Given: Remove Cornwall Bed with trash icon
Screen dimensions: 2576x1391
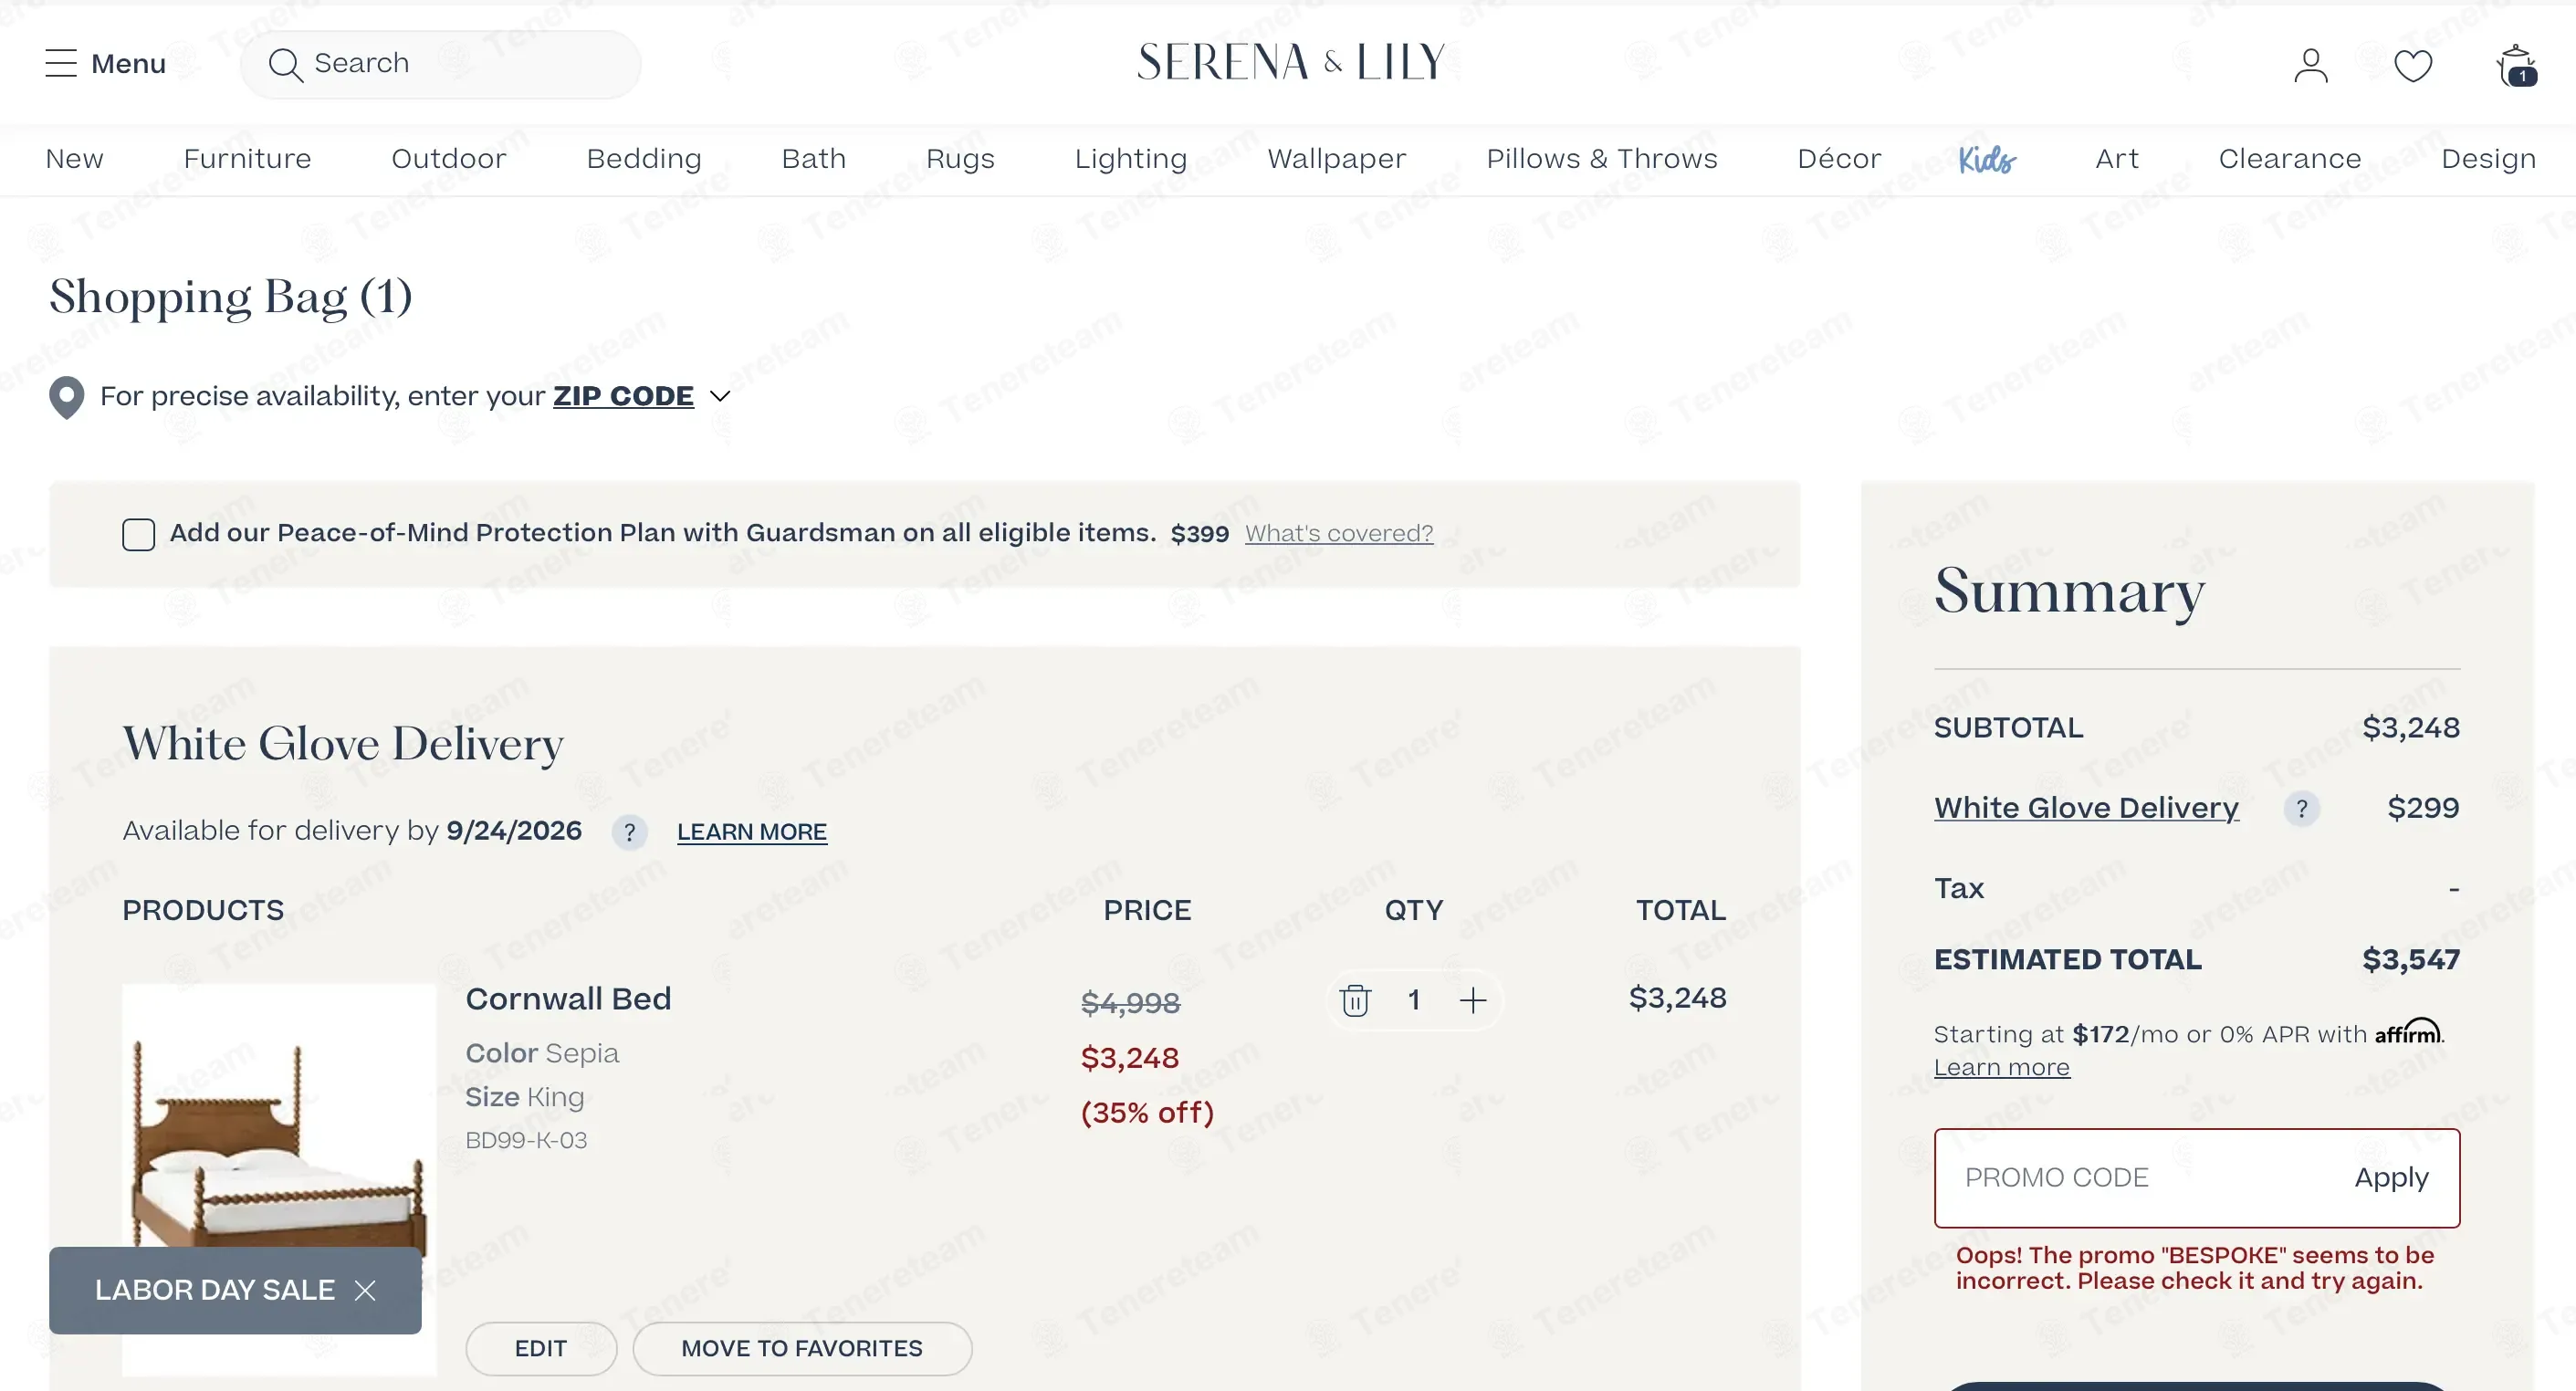Looking at the screenshot, I should (x=1355, y=1000).
